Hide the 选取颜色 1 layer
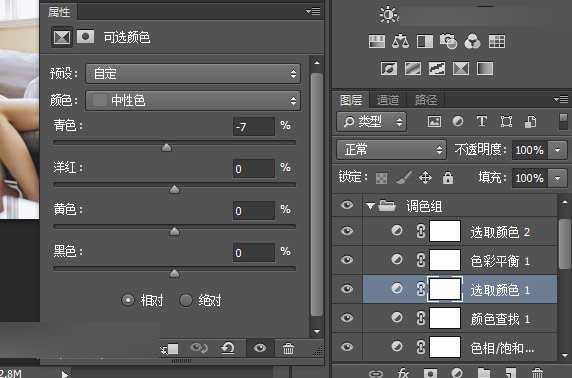572x378 pixels. [x=347, y=289]
